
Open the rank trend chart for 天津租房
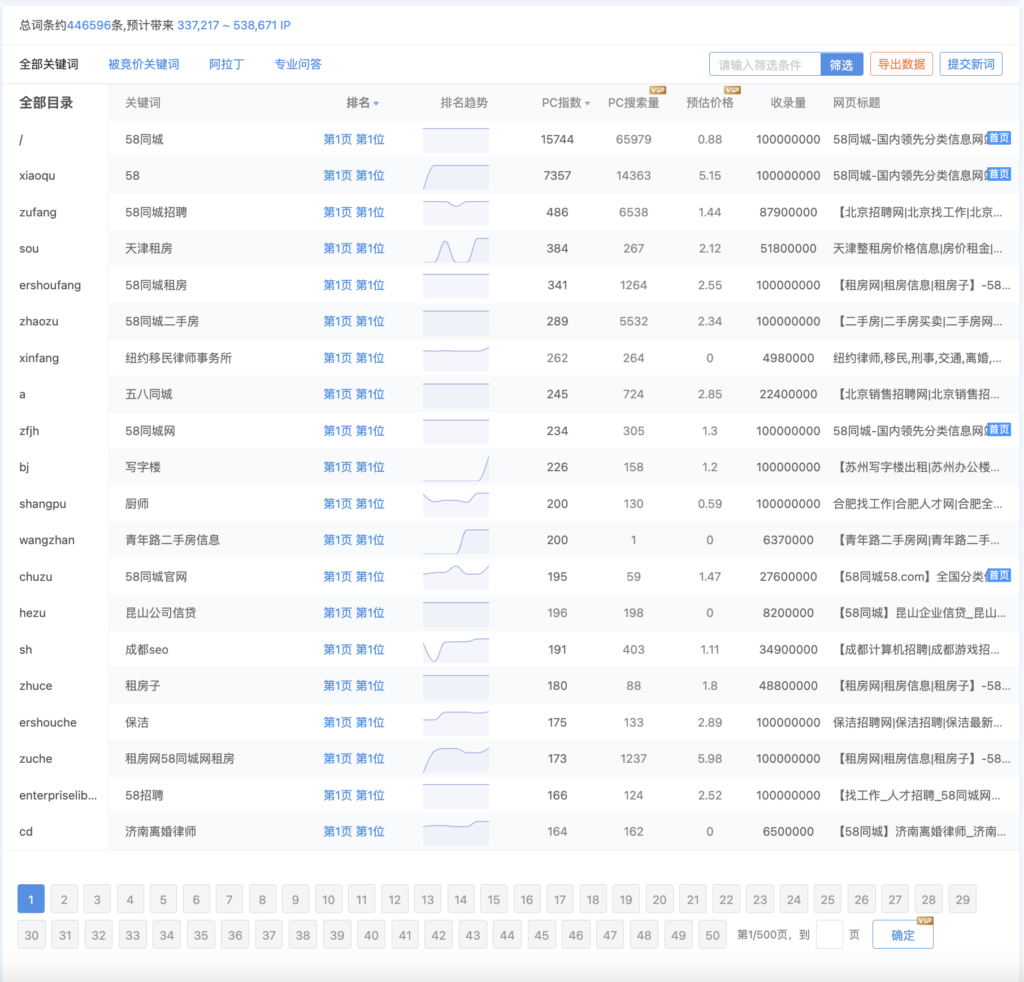[x=456, y=249]
